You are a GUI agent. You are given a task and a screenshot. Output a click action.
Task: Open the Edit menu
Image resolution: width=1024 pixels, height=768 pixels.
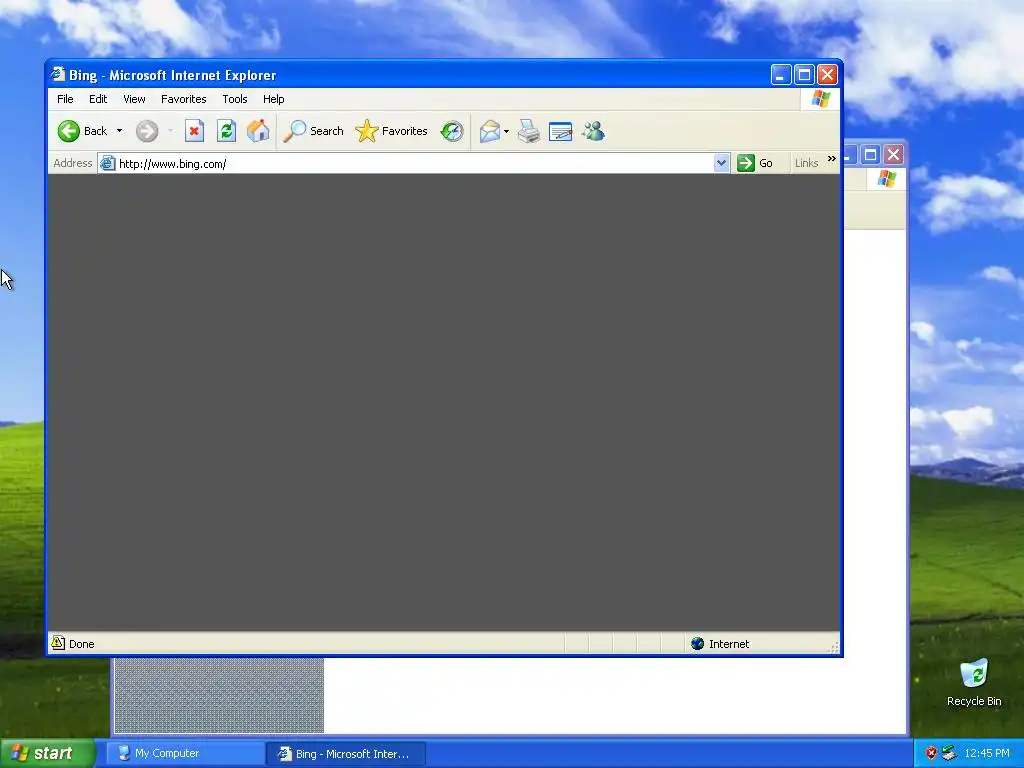[x=98, y=99]
